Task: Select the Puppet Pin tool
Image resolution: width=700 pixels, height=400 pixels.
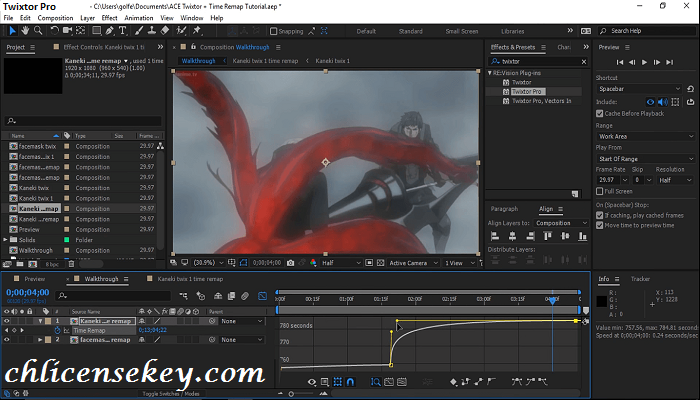Action: 197,30
